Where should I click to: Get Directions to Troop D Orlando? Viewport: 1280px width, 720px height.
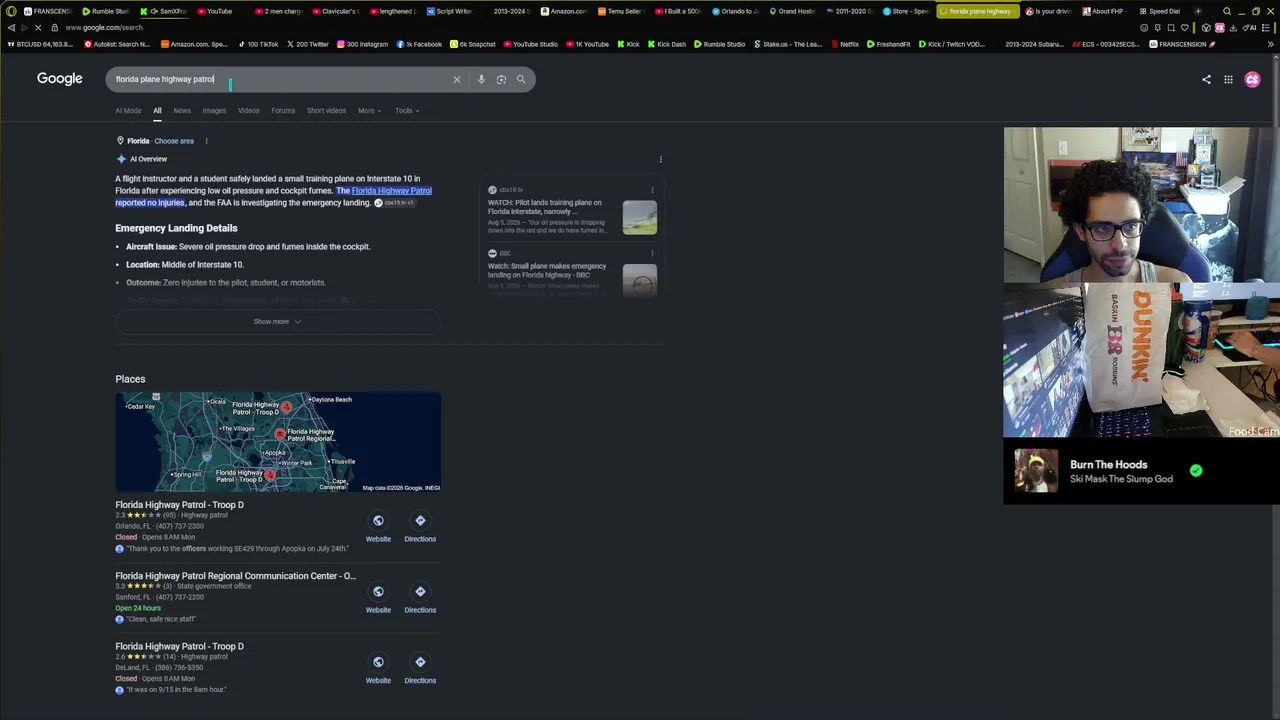click(420, 528)
